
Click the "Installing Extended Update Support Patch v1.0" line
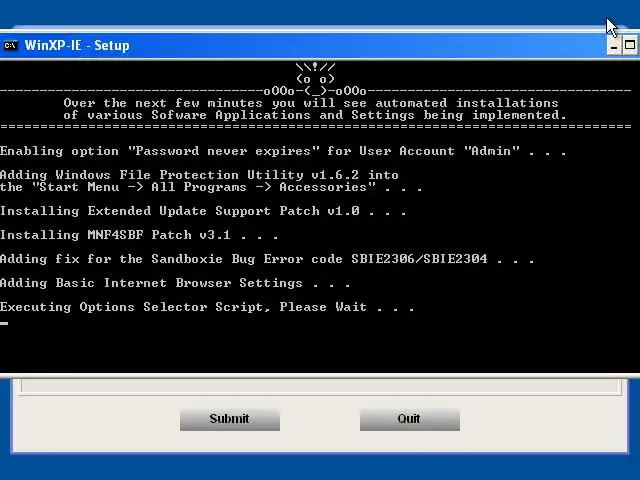(203, 211)
